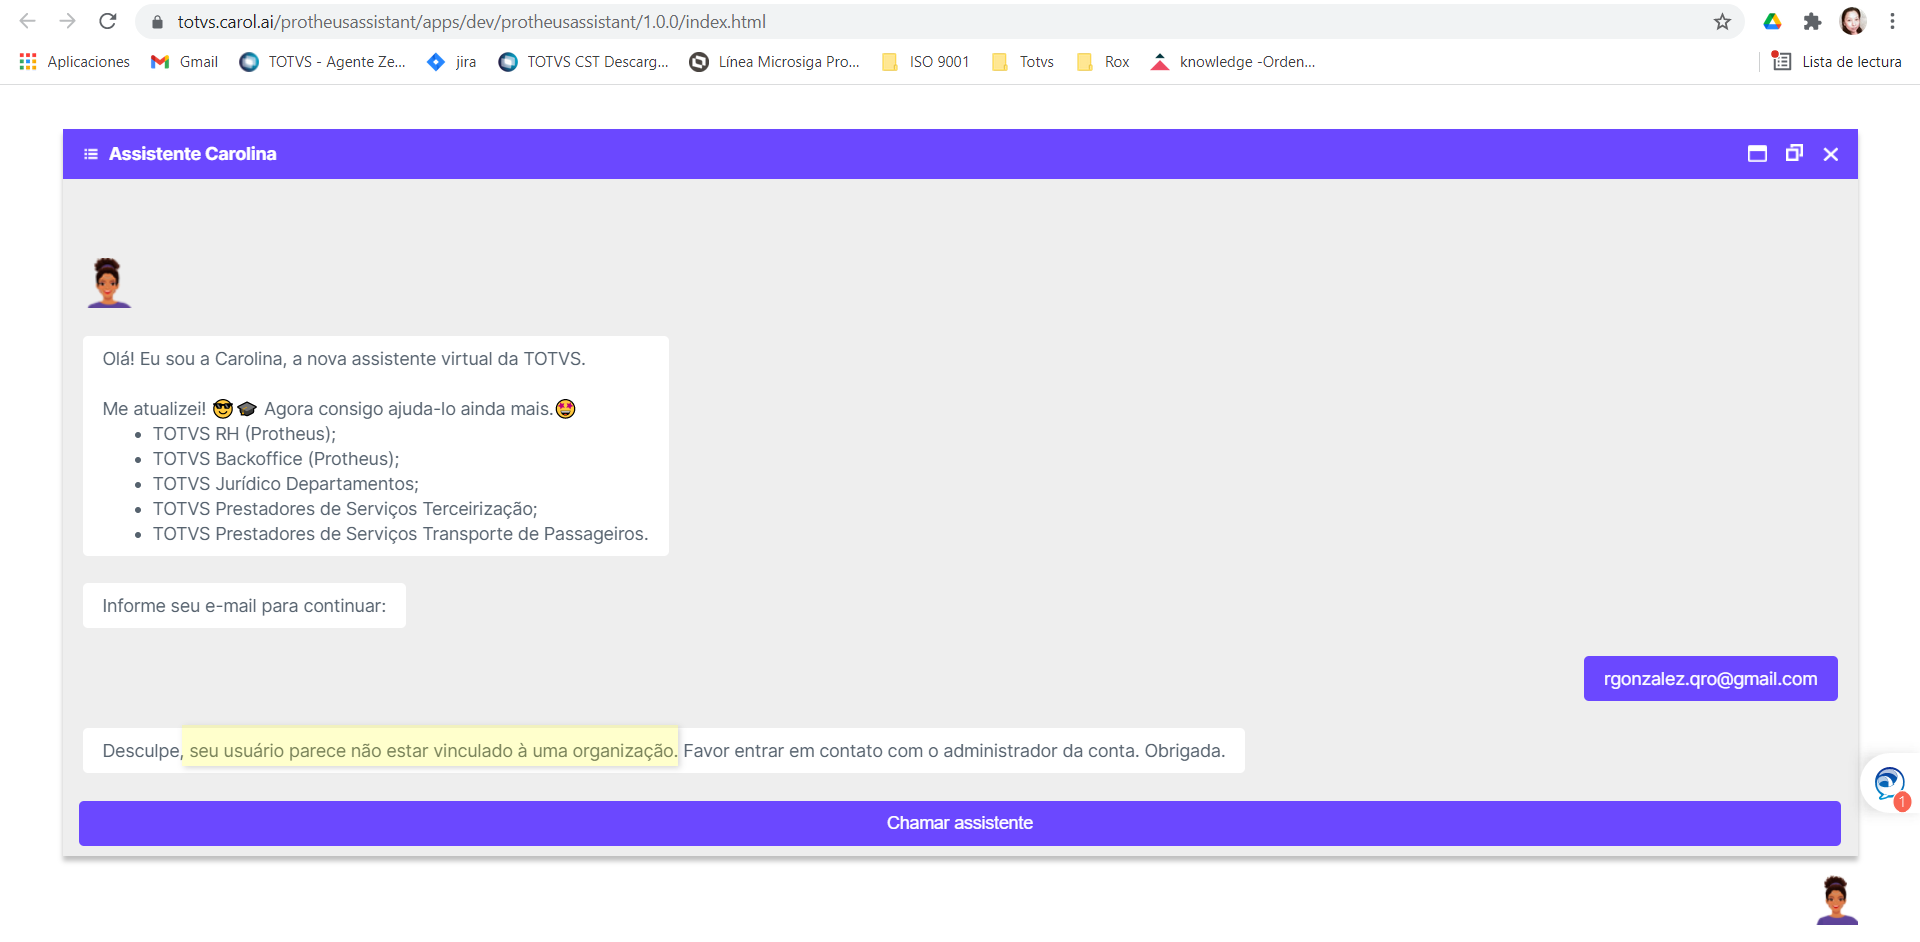Open the Línea Microsiga Pro... bookmark
Screen dimensions: 1920x942
pos(774,62)
